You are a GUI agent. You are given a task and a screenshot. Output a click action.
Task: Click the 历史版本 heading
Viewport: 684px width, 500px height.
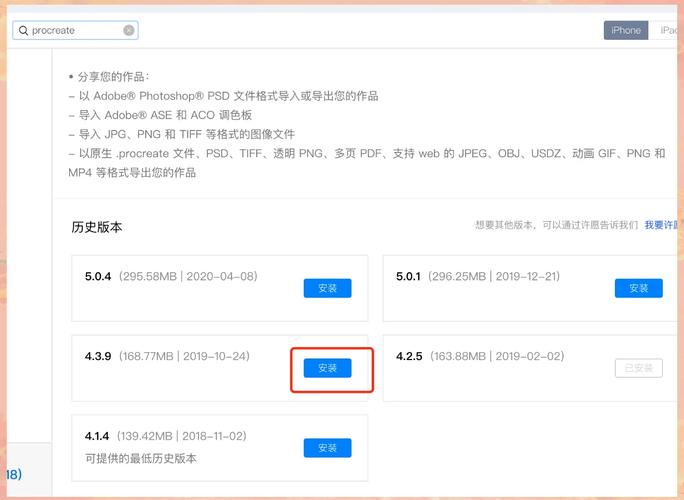coord(97,227)
